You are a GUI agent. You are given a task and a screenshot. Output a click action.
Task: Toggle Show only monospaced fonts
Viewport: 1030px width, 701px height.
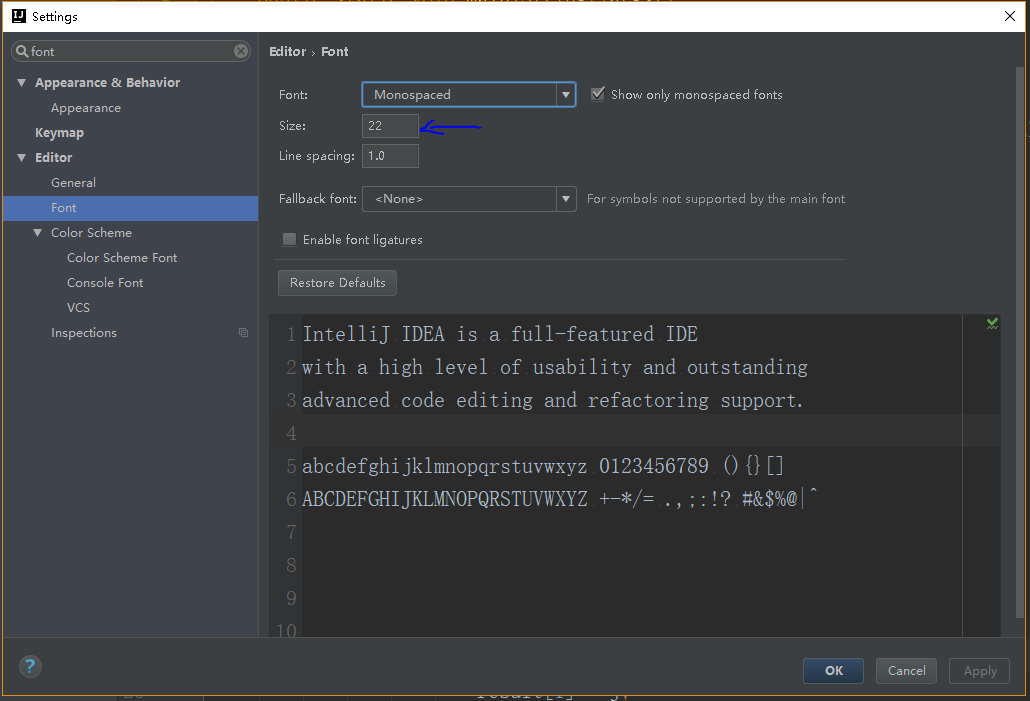598,94
